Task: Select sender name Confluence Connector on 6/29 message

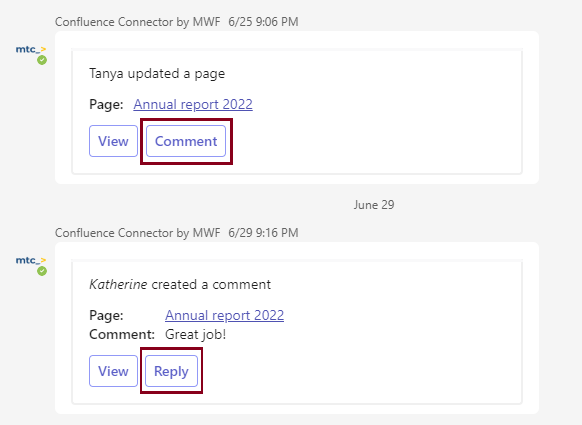Action: 138,233
